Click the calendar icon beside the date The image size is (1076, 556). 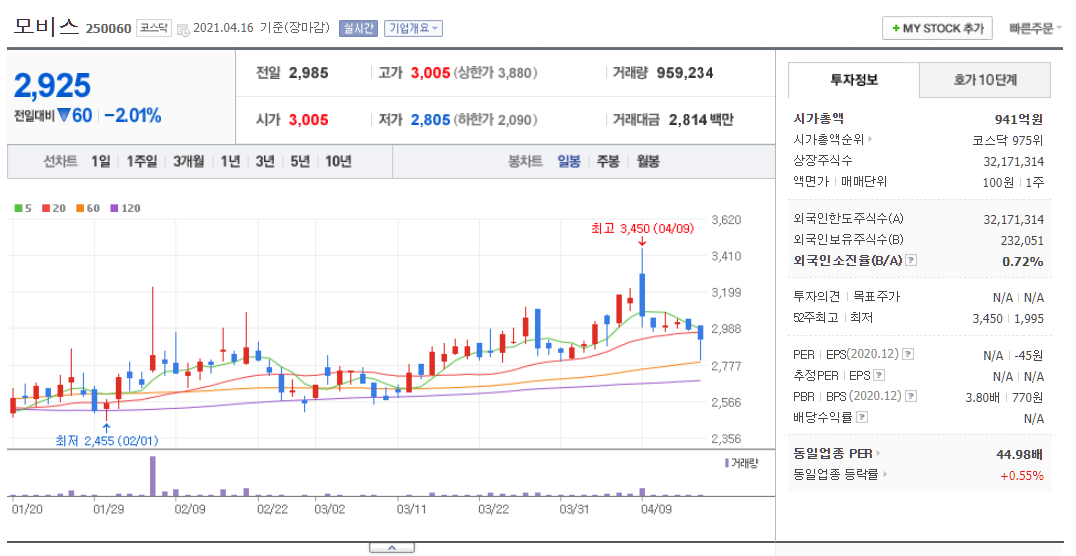click(183, 30)
